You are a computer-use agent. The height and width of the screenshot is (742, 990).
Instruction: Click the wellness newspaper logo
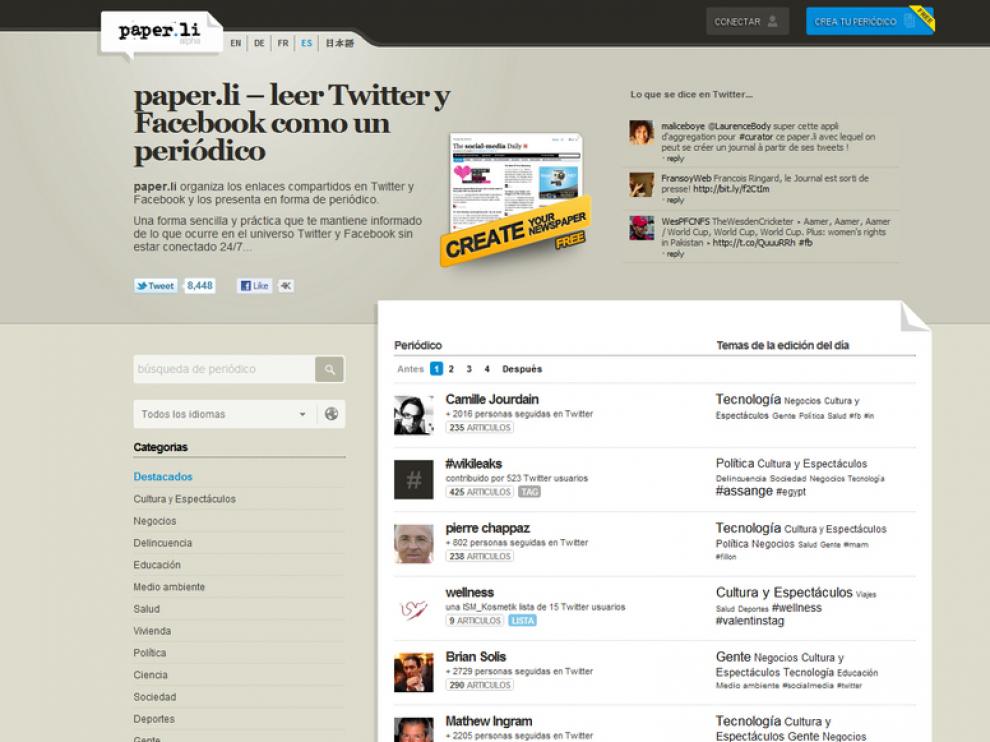(414, 609)
